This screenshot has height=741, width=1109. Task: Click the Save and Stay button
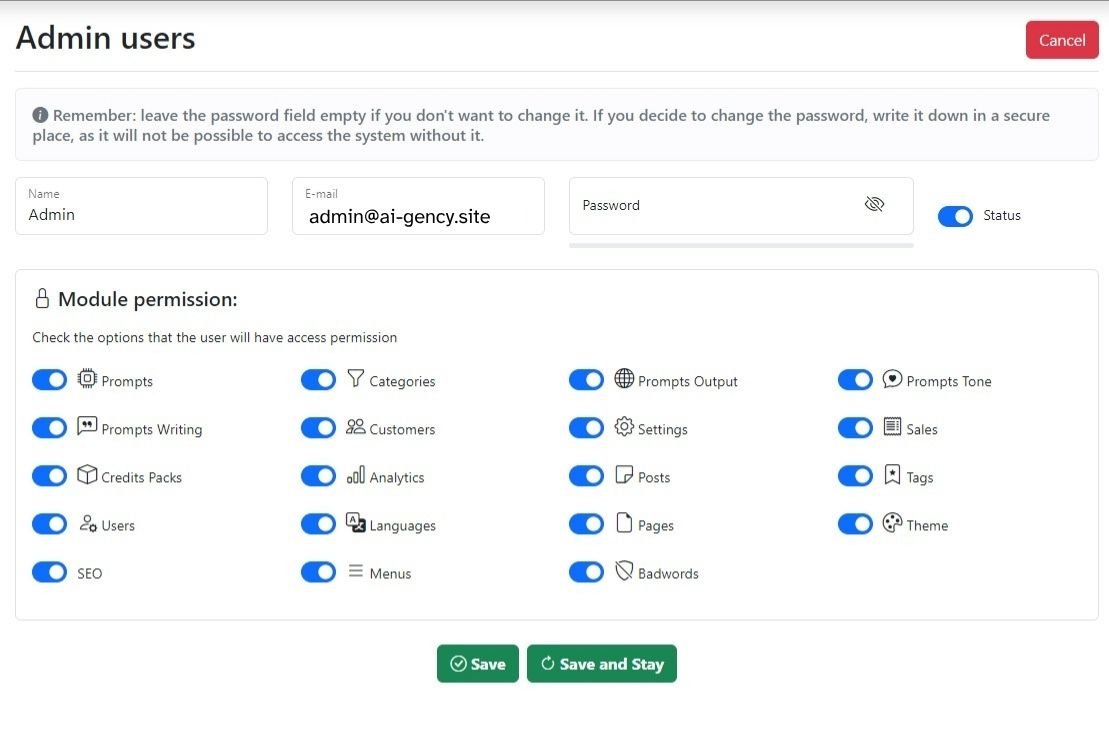[602, 664]
